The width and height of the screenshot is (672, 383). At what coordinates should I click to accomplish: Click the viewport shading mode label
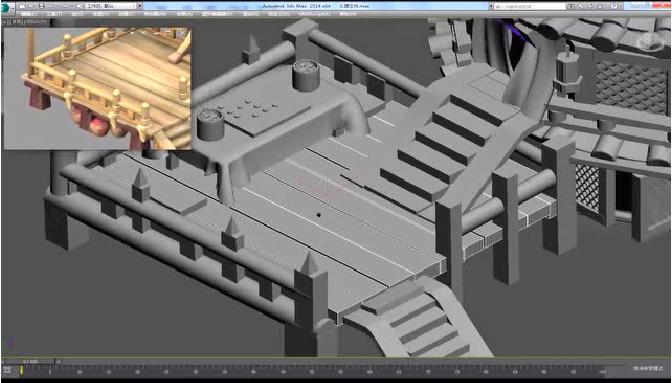(x=36, y=22)
